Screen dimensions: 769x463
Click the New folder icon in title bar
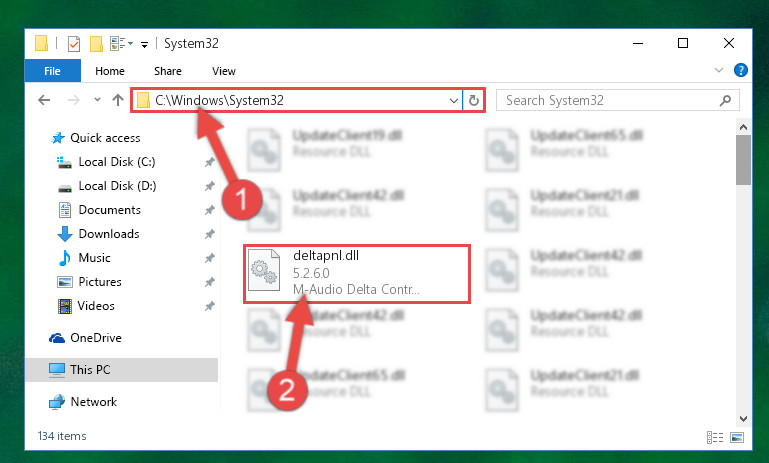96,44
